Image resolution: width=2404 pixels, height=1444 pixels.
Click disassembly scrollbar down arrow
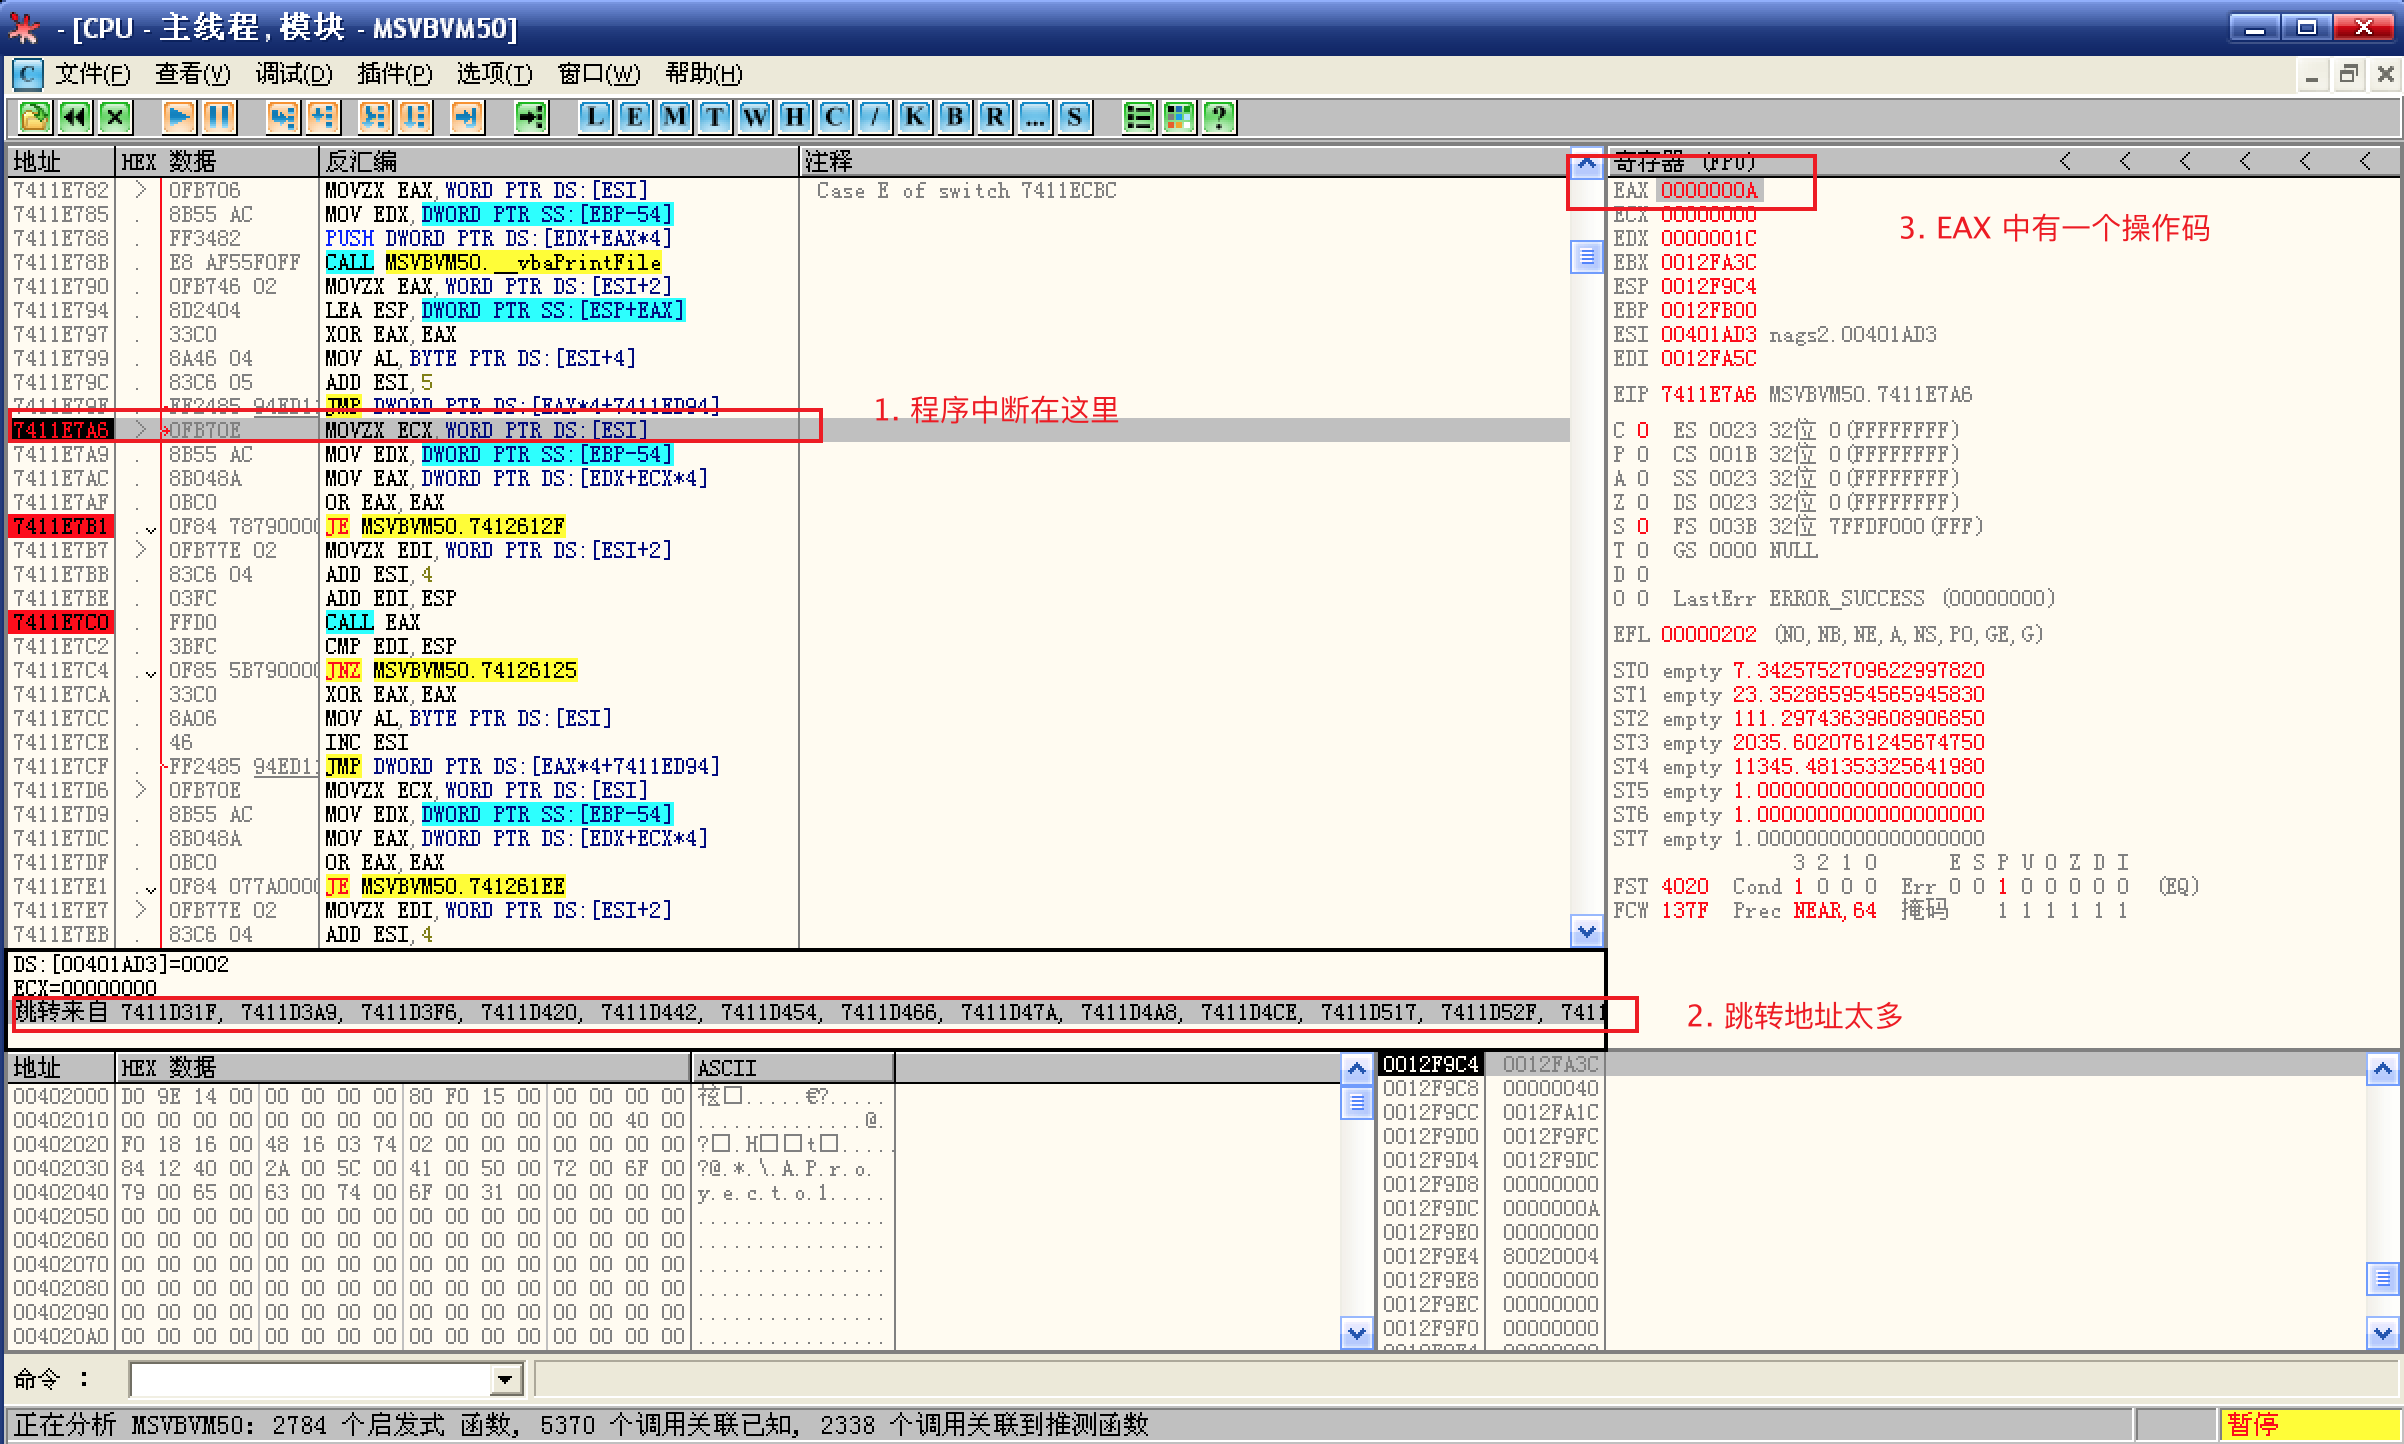1586,932
